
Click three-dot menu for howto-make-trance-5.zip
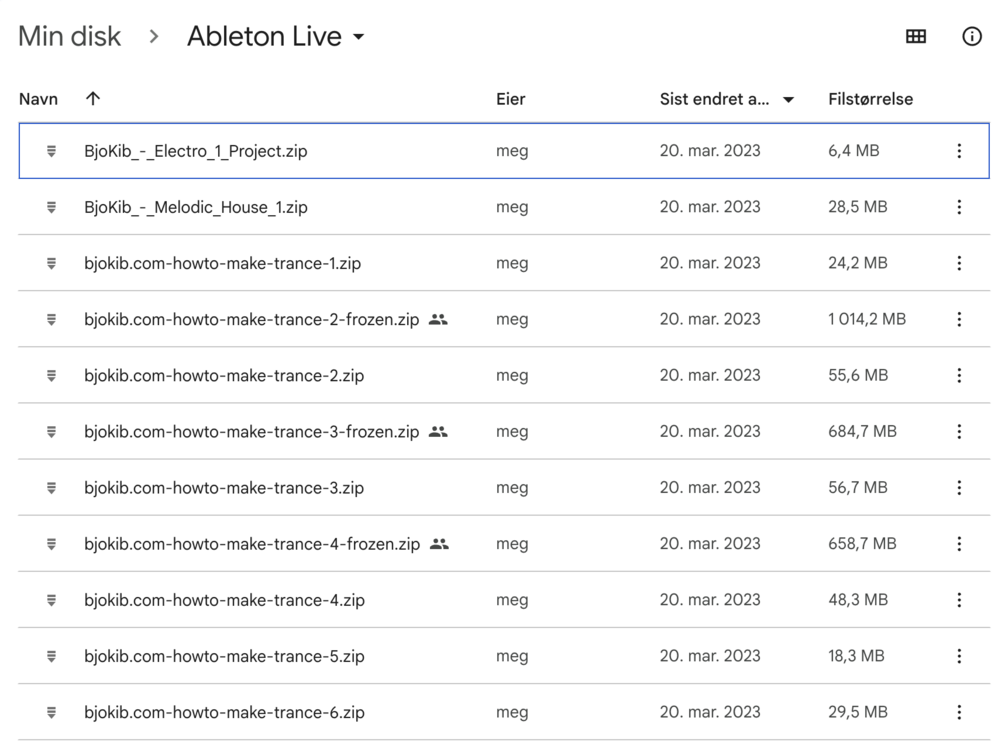959,657
